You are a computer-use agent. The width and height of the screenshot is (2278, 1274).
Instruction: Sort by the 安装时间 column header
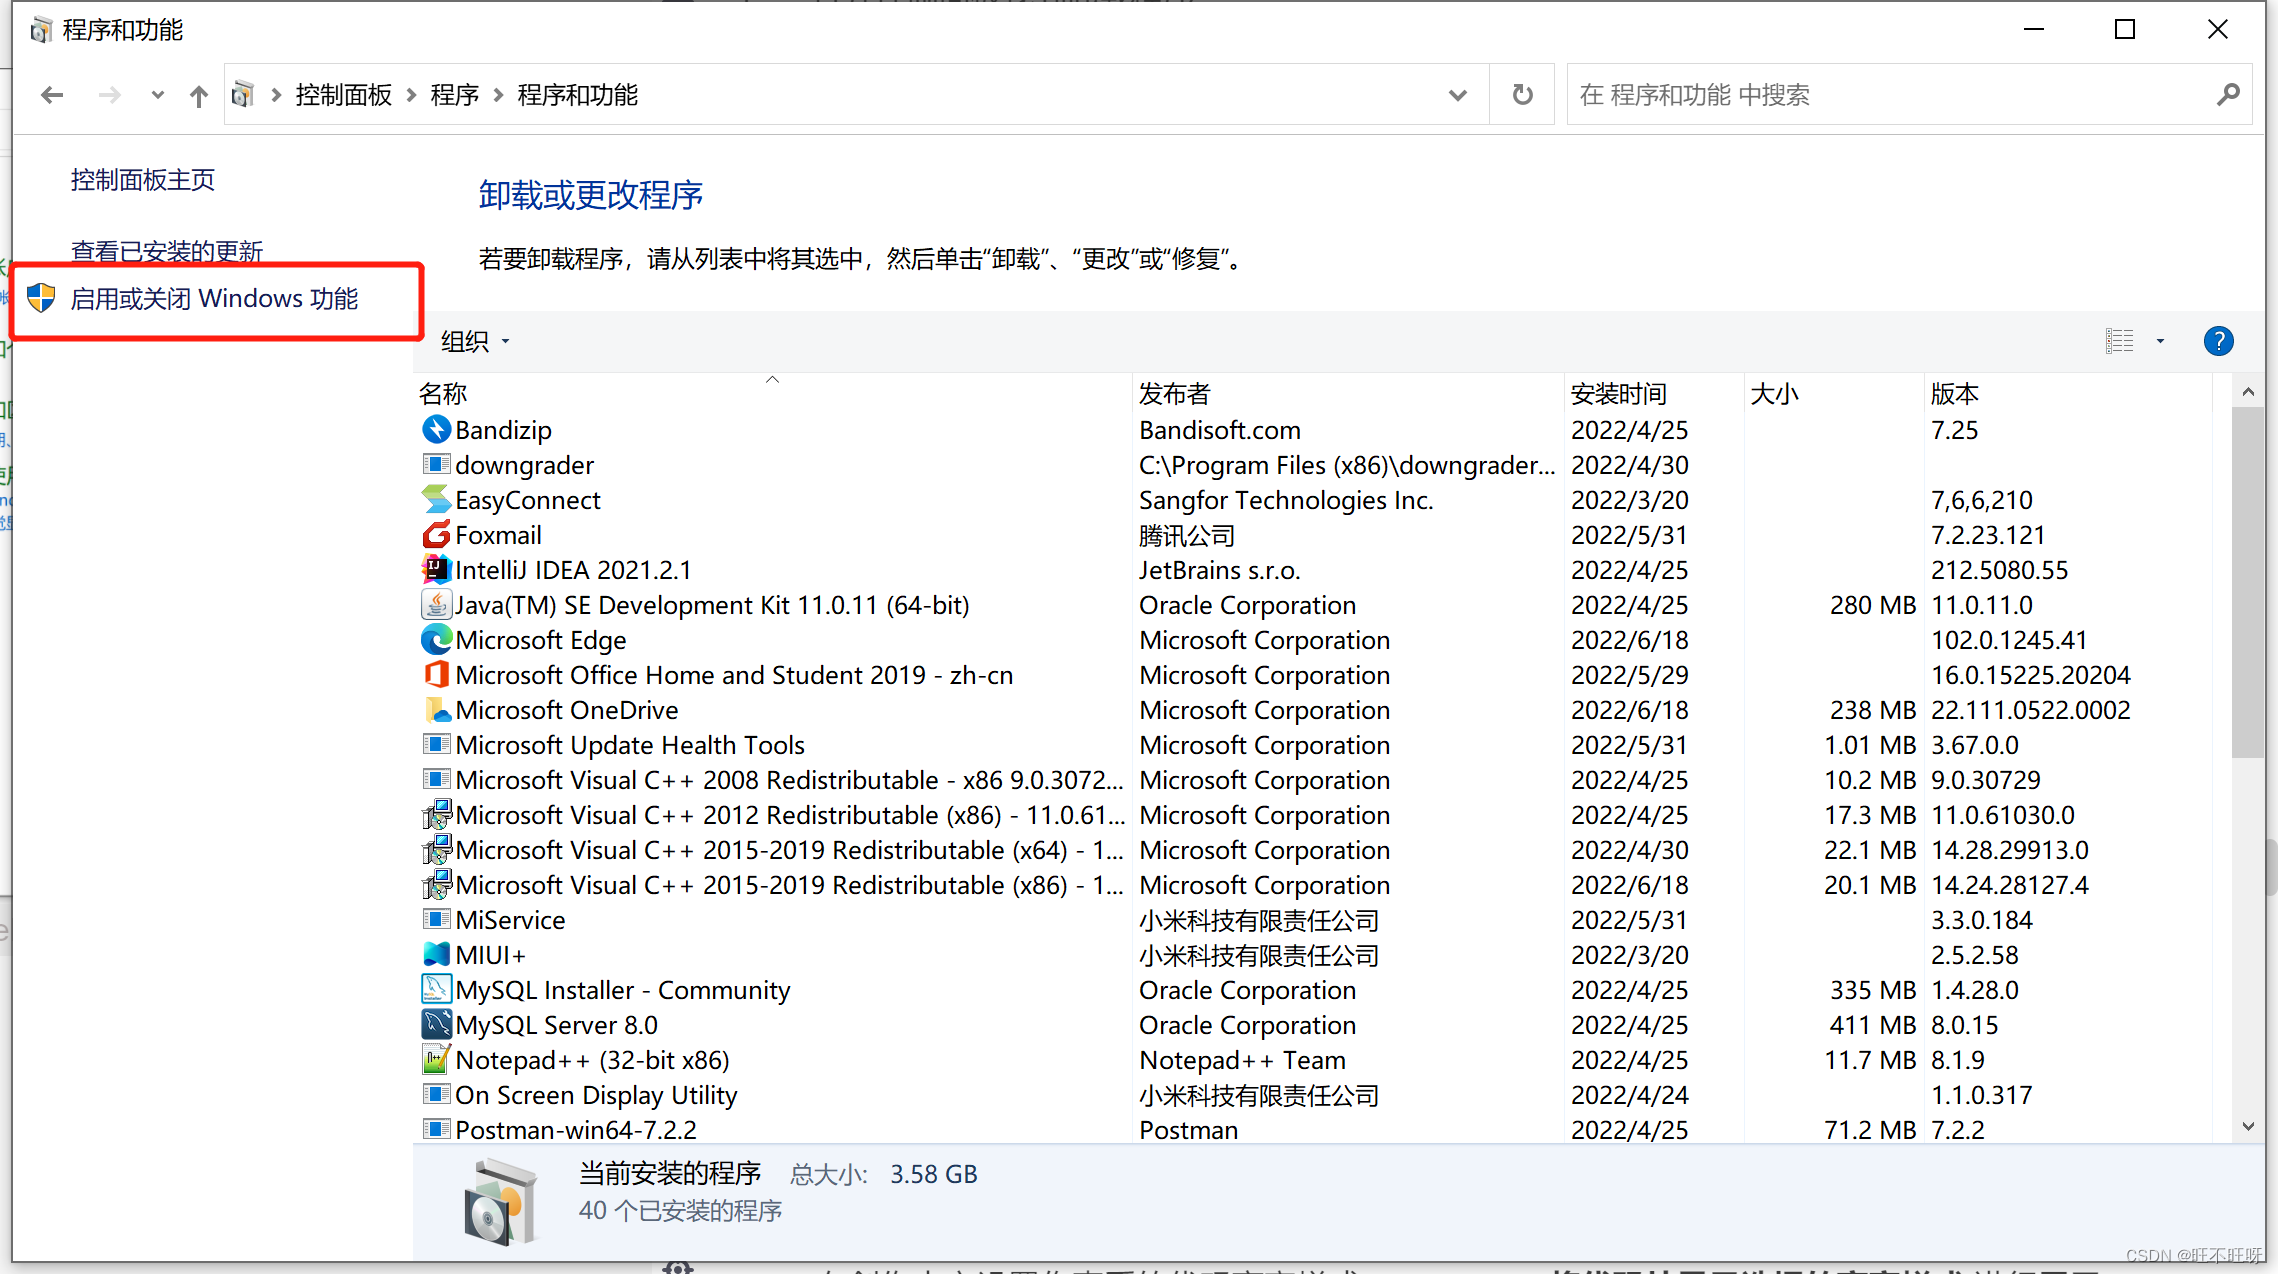pos(1654,393)
